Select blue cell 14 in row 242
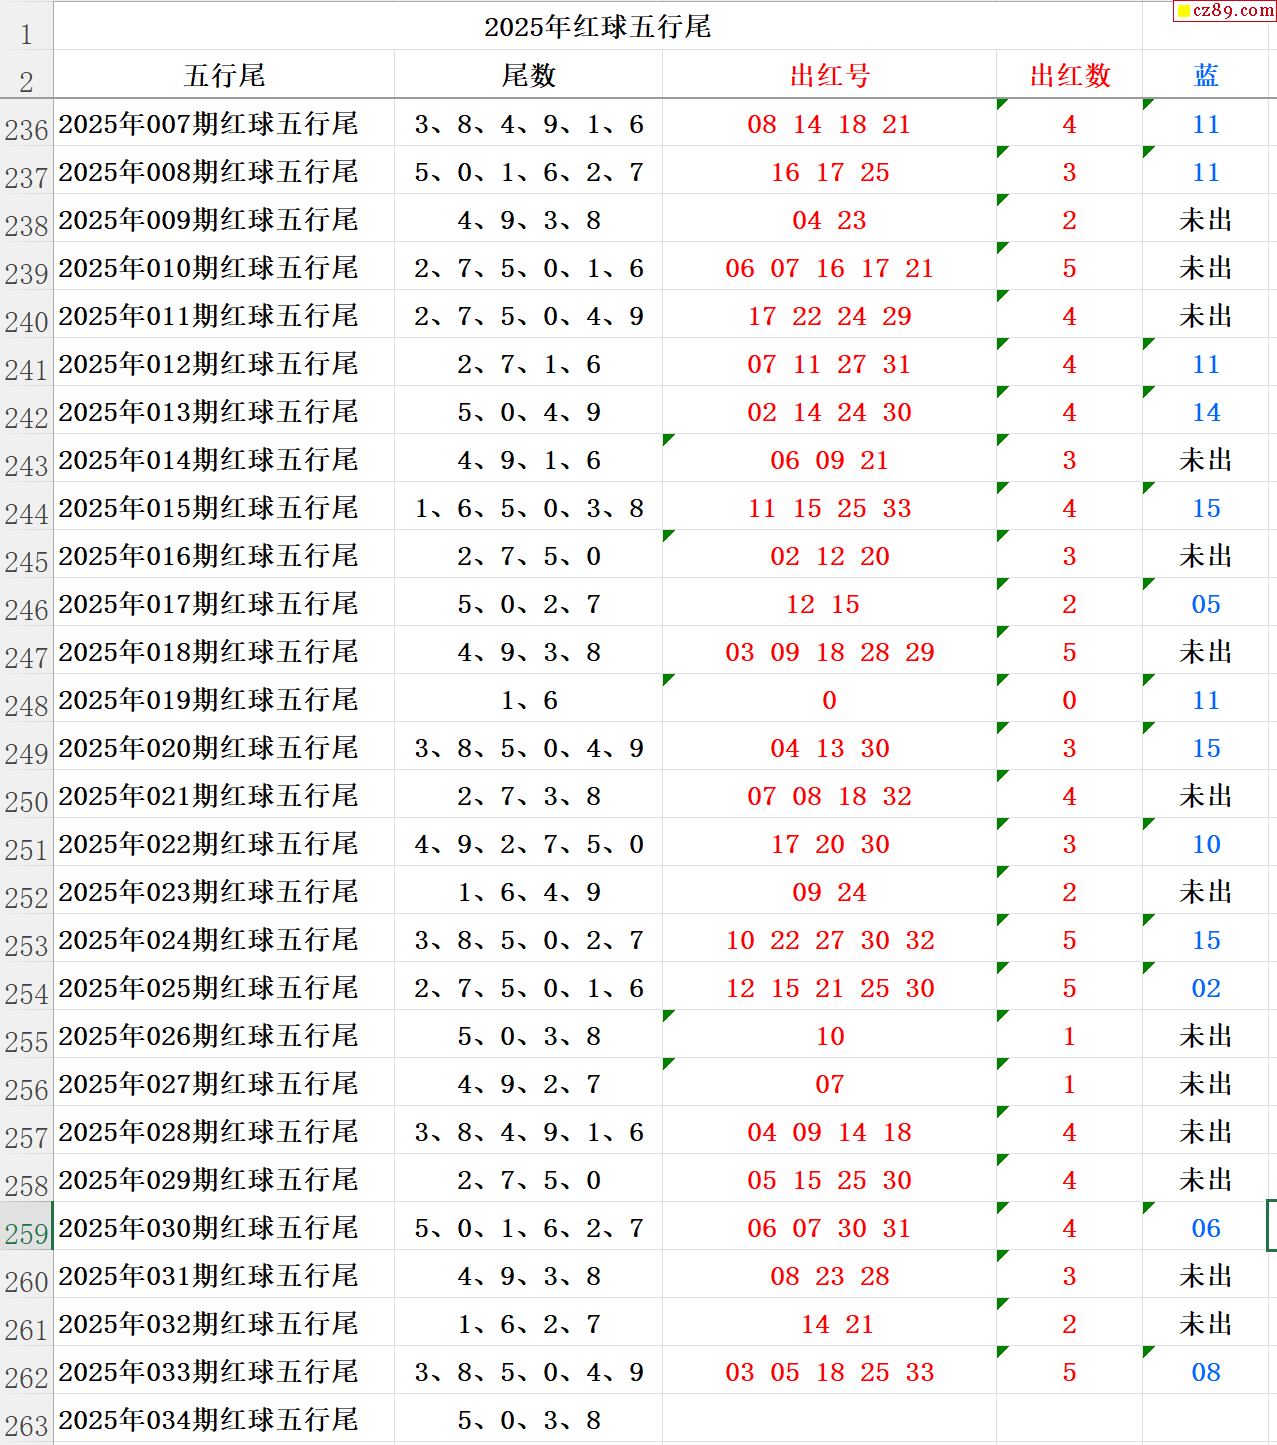The image size is (1277, 1445). [x=1206, y=411]
